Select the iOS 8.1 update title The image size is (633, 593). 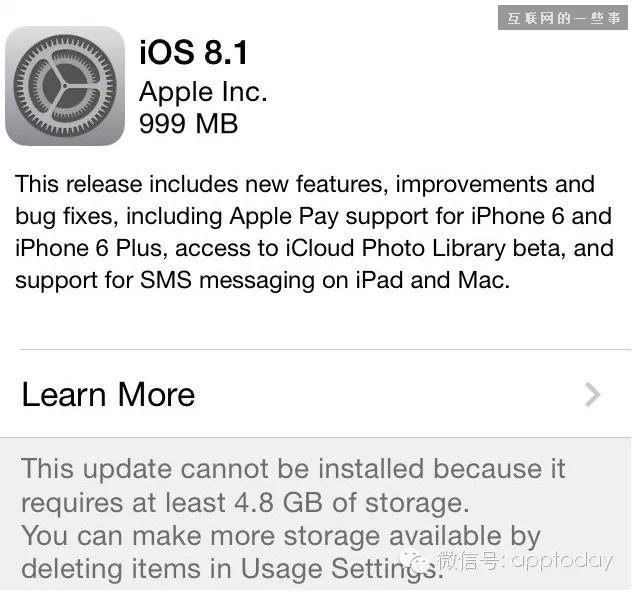(193, 52)
